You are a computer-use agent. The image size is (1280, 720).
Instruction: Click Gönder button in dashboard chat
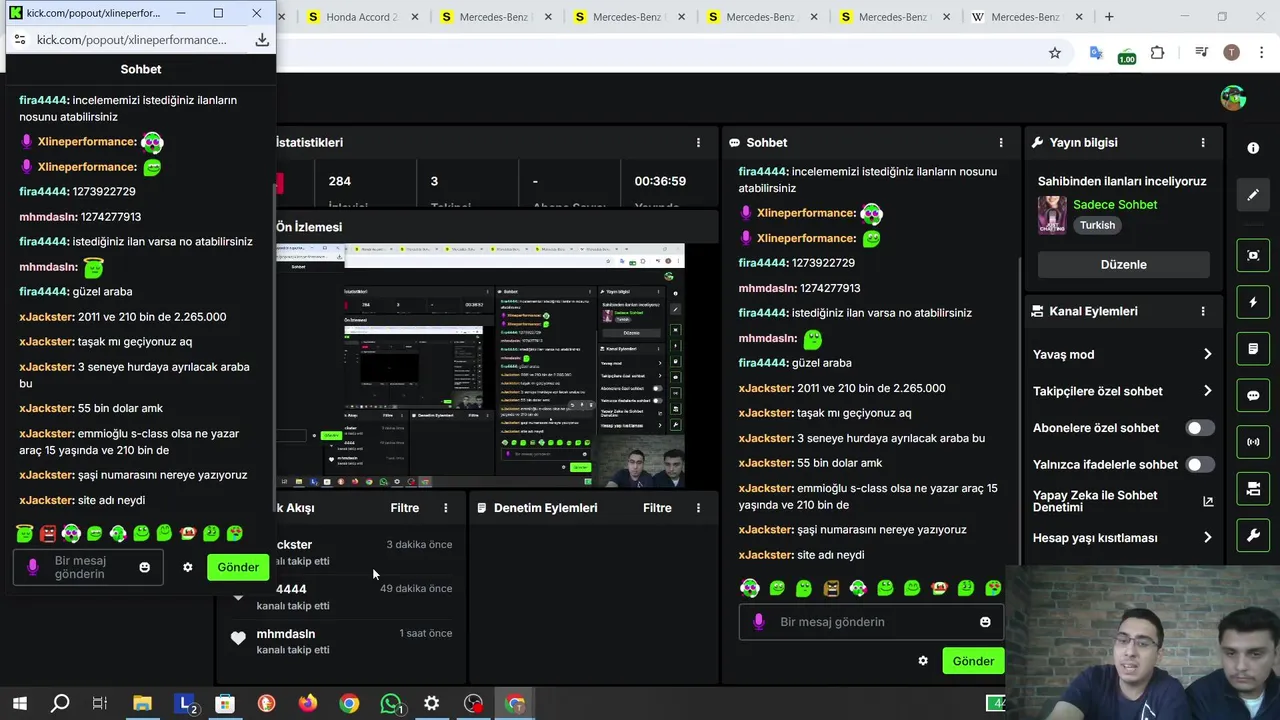point(973,661)
